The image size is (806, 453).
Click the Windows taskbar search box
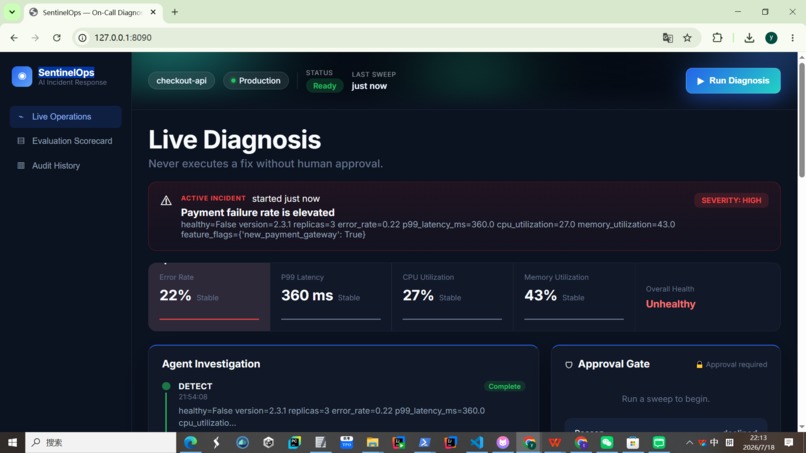101,442
